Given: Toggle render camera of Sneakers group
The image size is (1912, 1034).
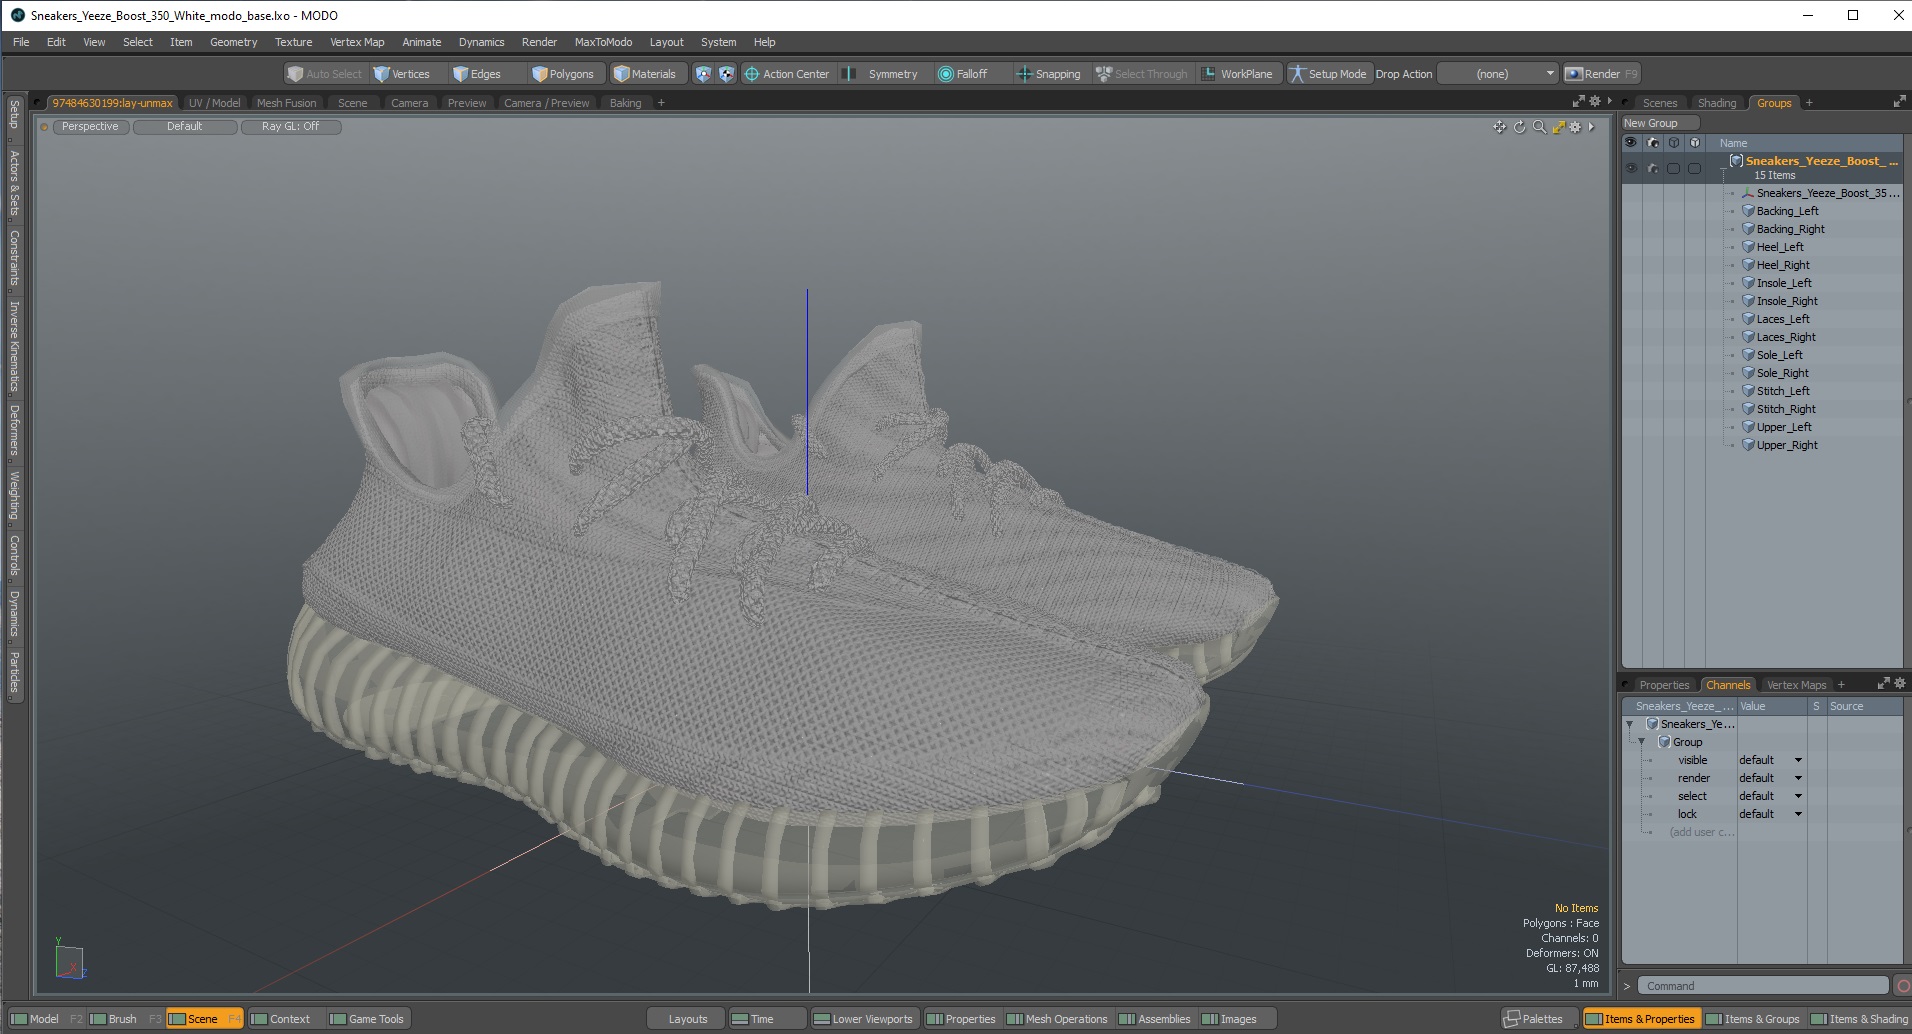Looking at the screenshot, I should pyautogui.click(x=1652, y=168).
